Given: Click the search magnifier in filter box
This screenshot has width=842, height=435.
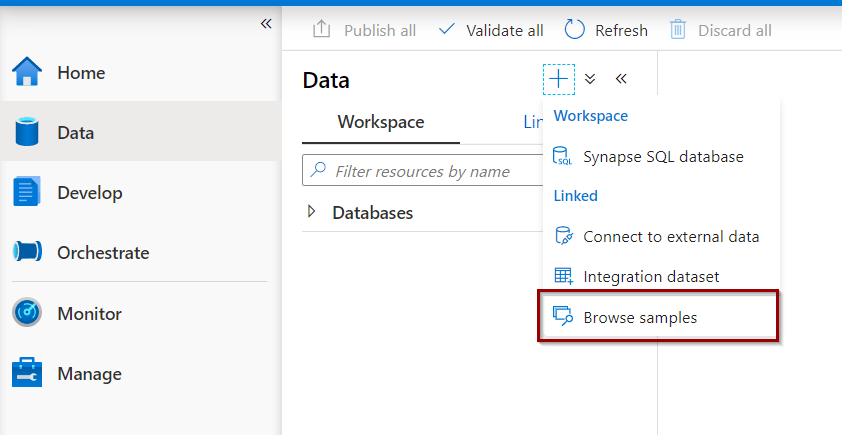Looking at the screenshot, I should (x=318, y=169).
